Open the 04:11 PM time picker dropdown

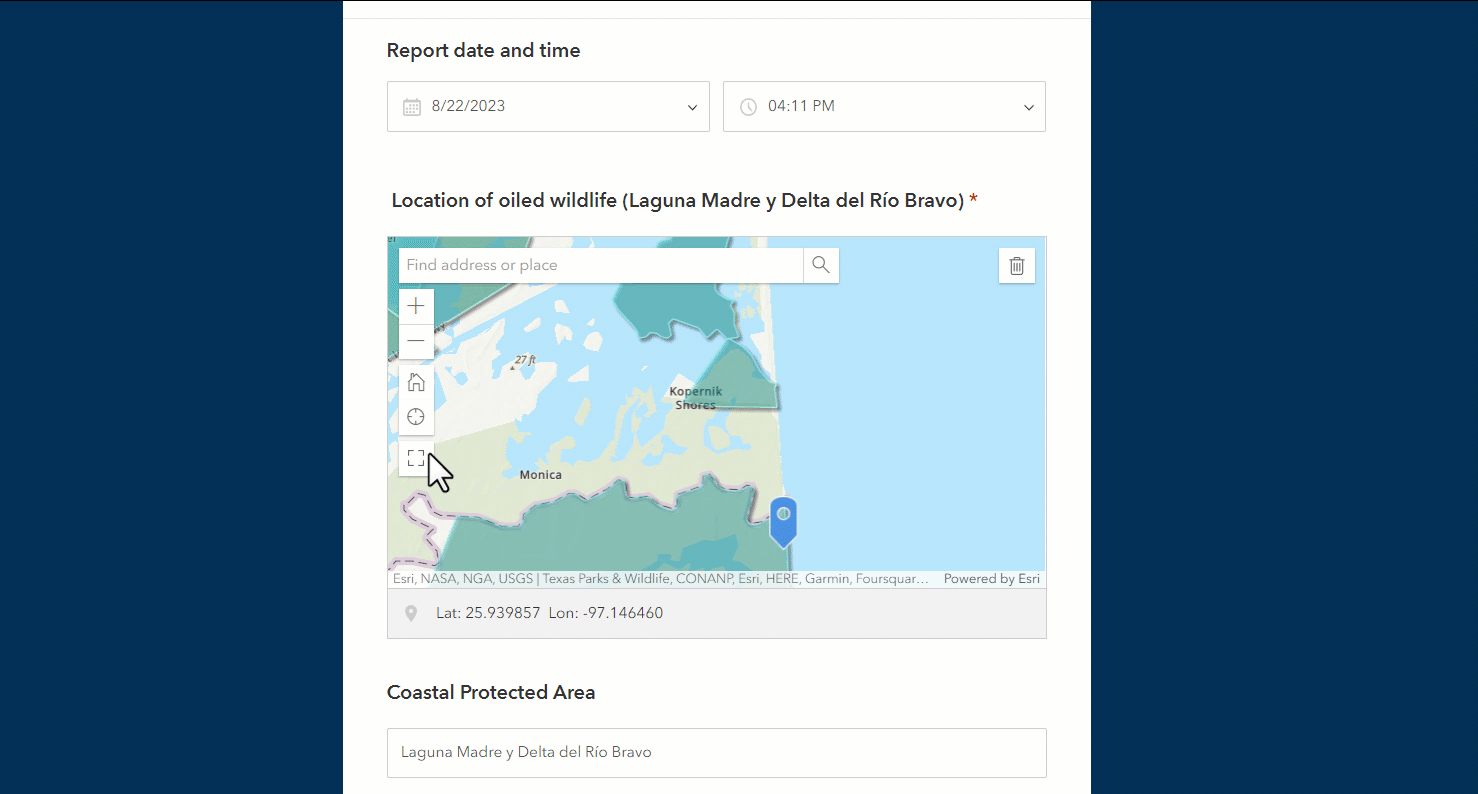[1028, 106]
